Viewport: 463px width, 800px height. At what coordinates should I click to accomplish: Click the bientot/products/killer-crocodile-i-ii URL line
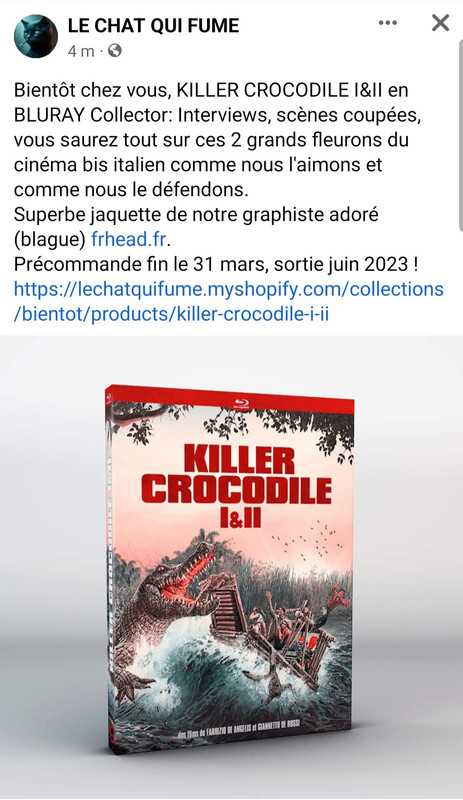[172, 314]
